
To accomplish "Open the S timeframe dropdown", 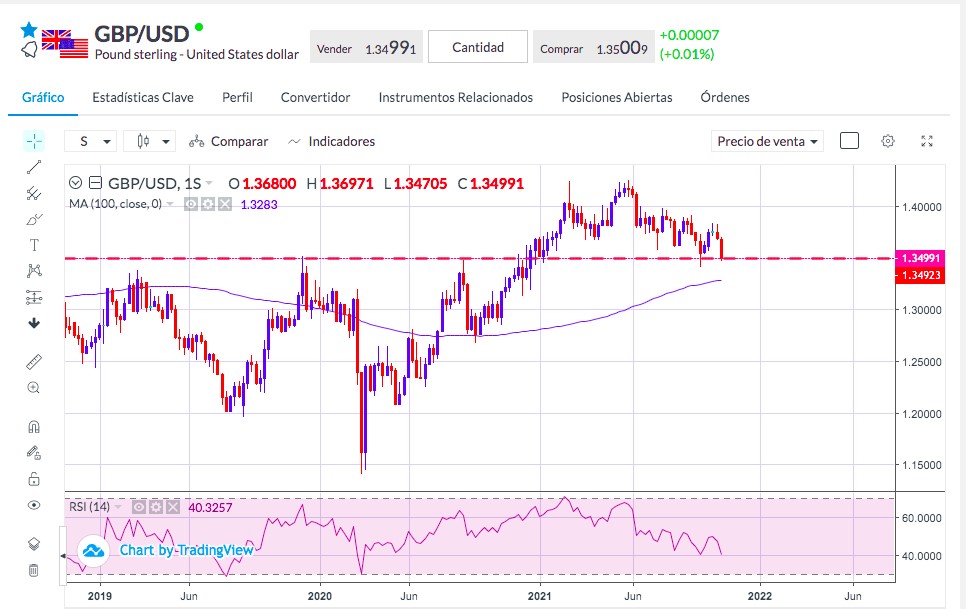I will (91, 142).
